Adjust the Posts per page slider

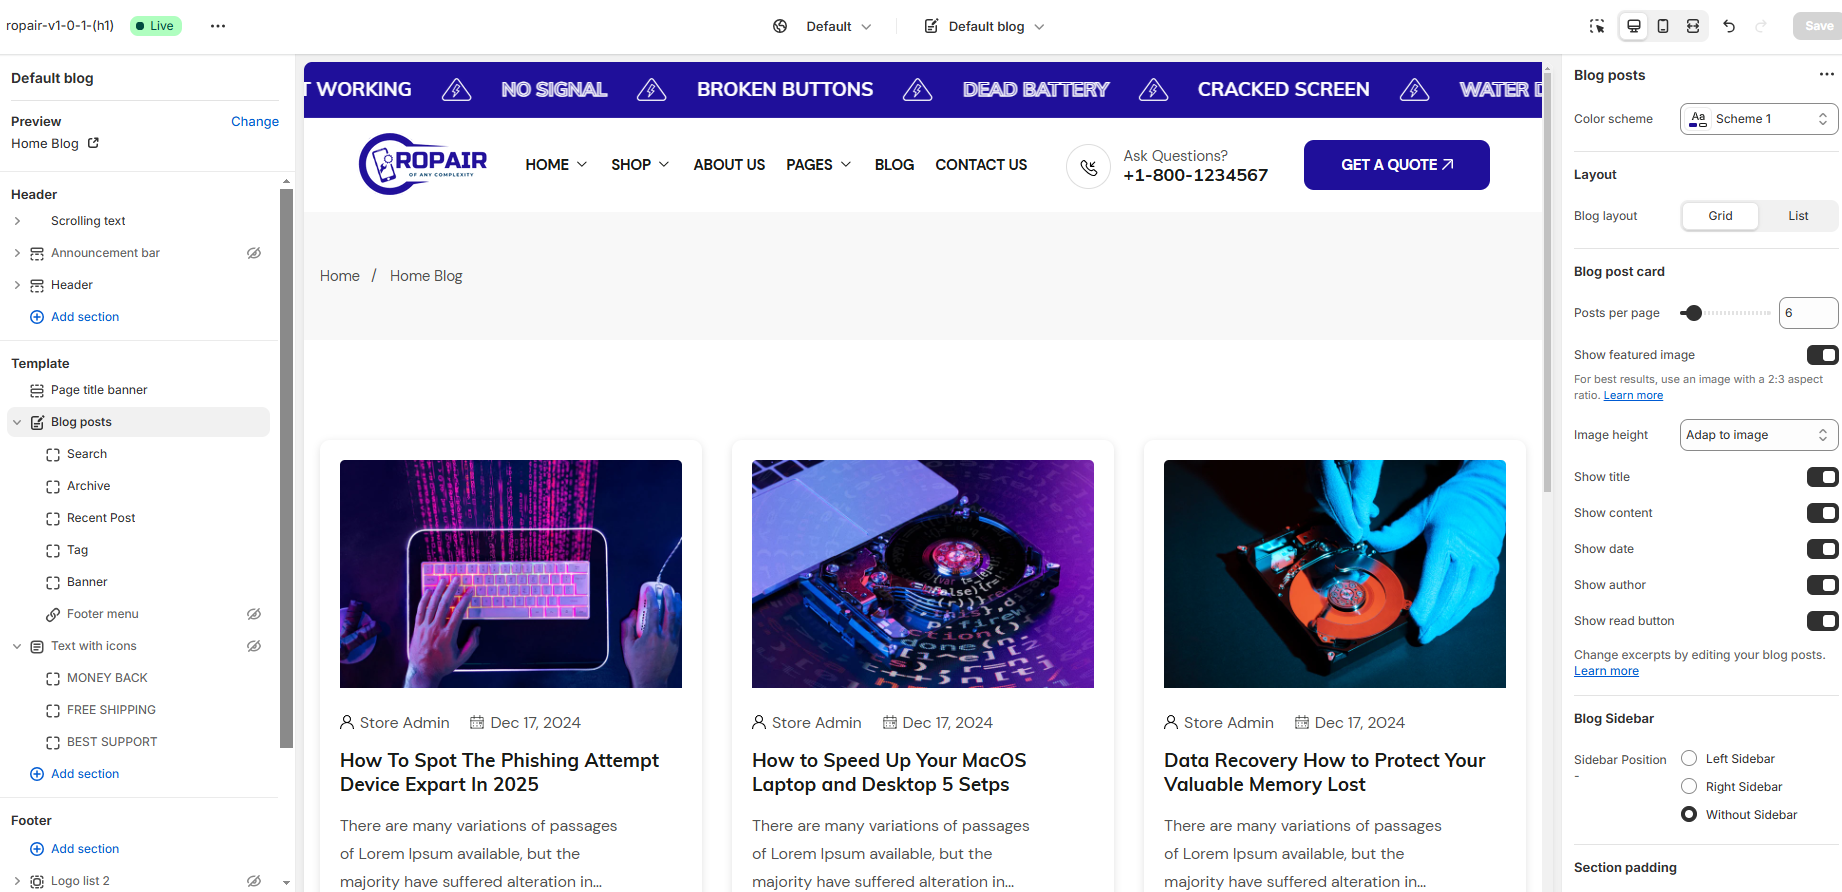(1692, 313)
